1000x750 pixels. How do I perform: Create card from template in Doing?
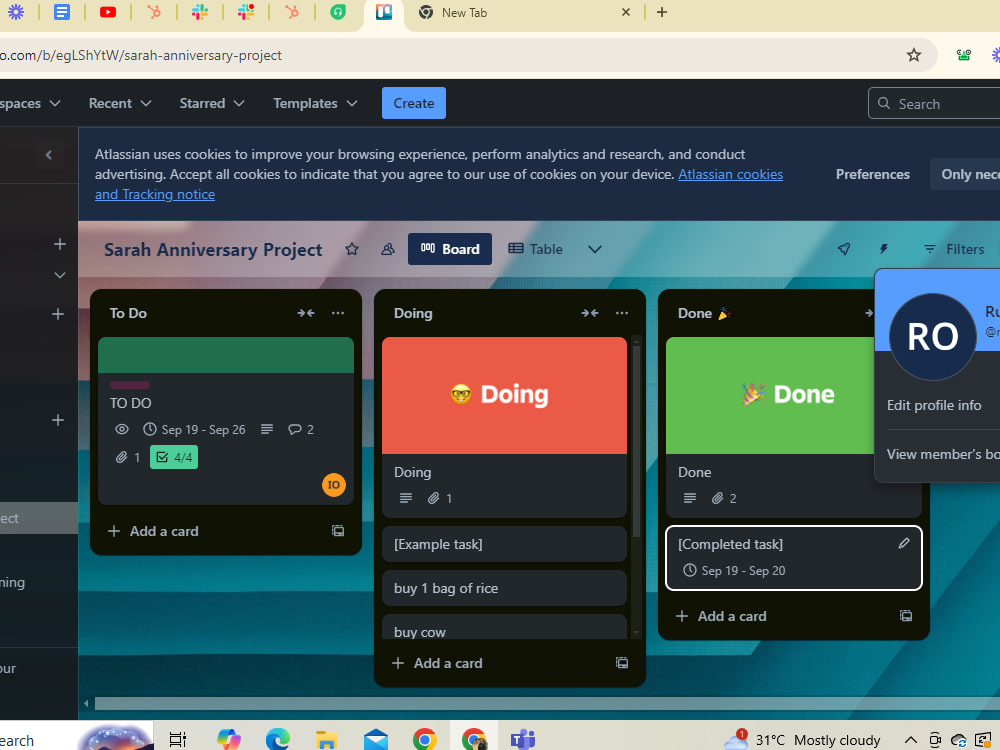tap(622, 663)
